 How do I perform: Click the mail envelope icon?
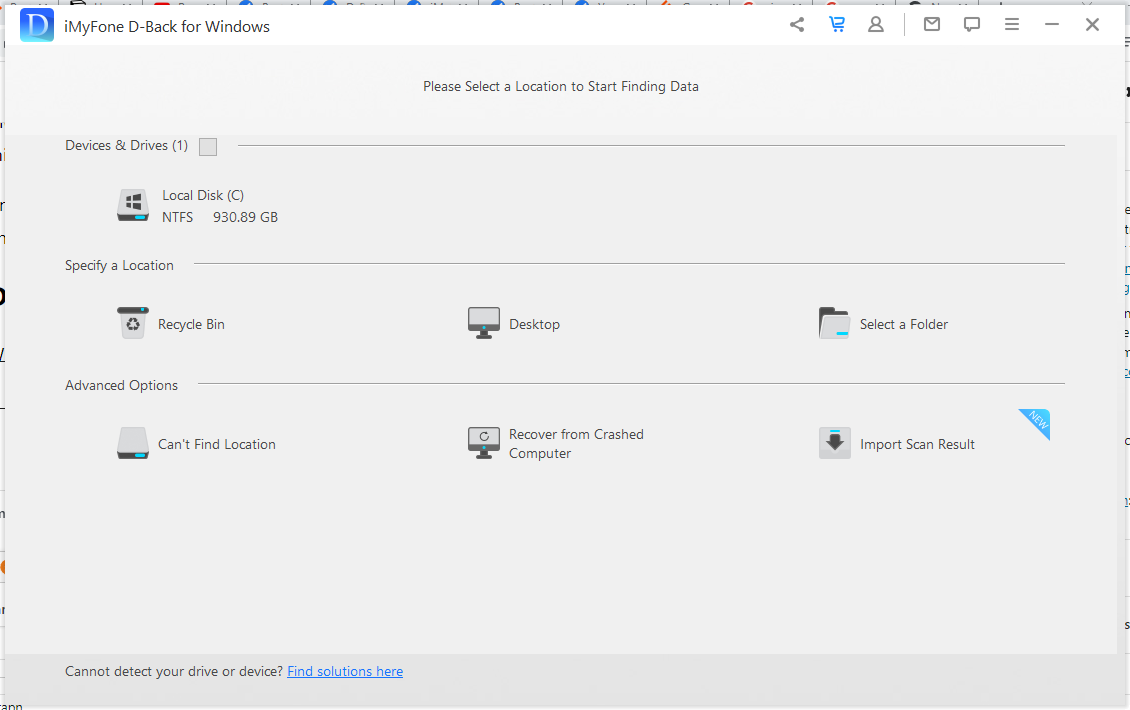(x=932, y=25)
